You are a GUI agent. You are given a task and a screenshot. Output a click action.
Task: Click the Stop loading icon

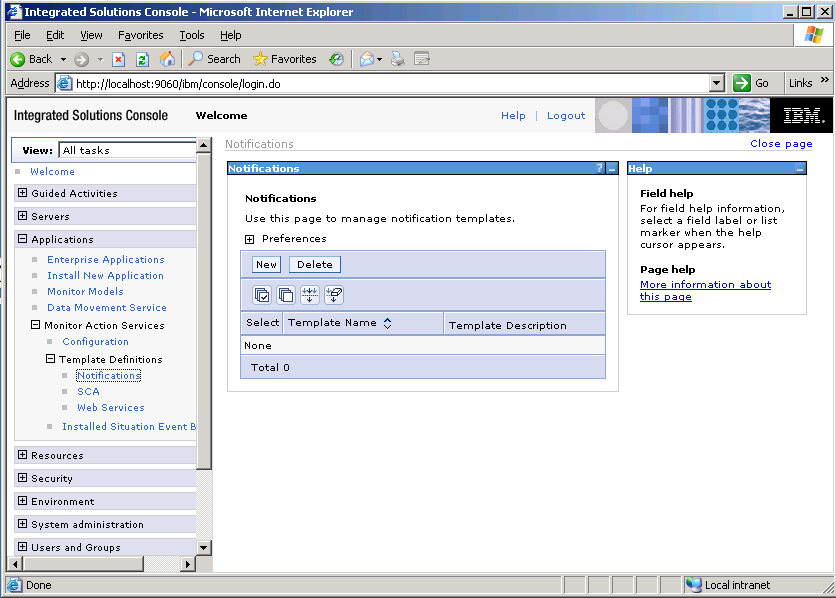pyautogui.click(x=118, y=59)
